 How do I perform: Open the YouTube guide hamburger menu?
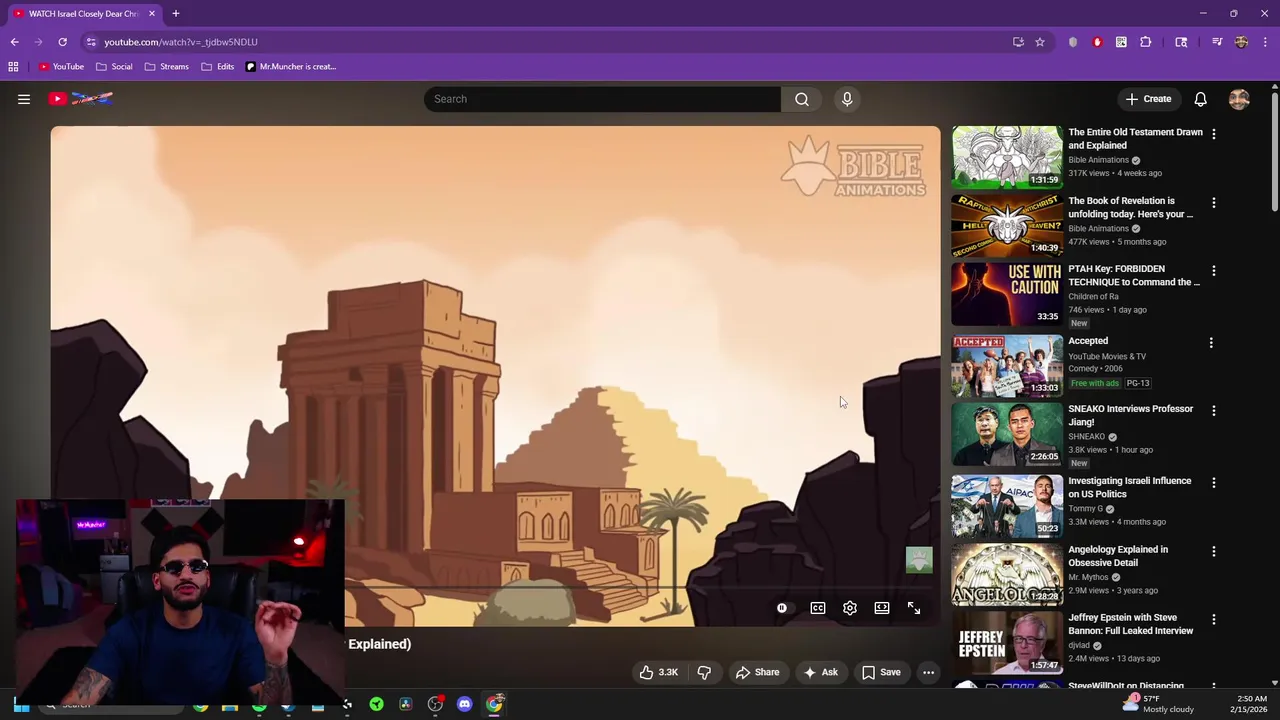tap(24, 99)
